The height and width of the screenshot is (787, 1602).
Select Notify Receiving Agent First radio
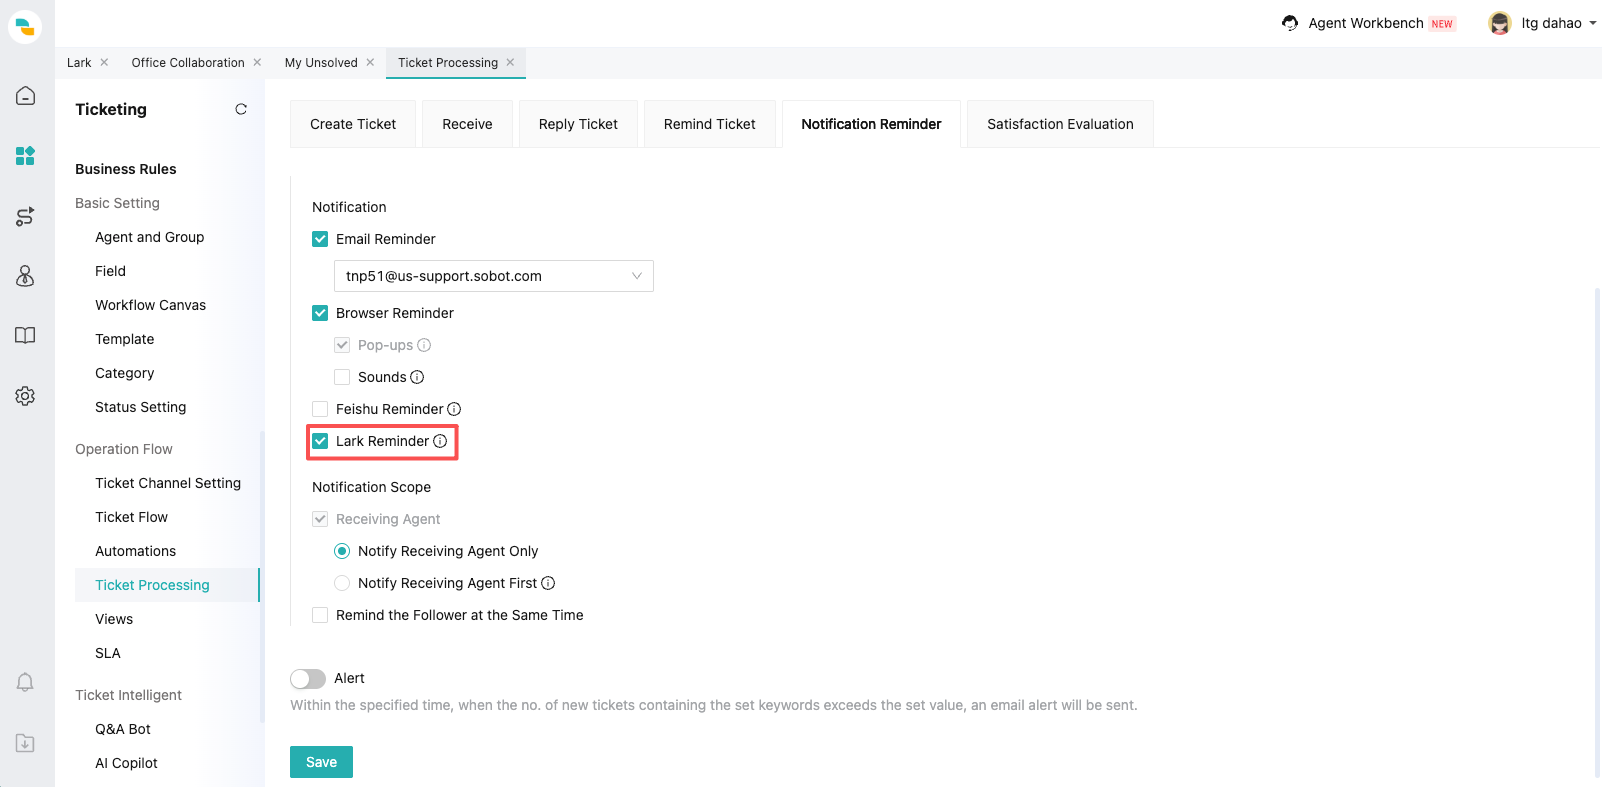(342, 583)
